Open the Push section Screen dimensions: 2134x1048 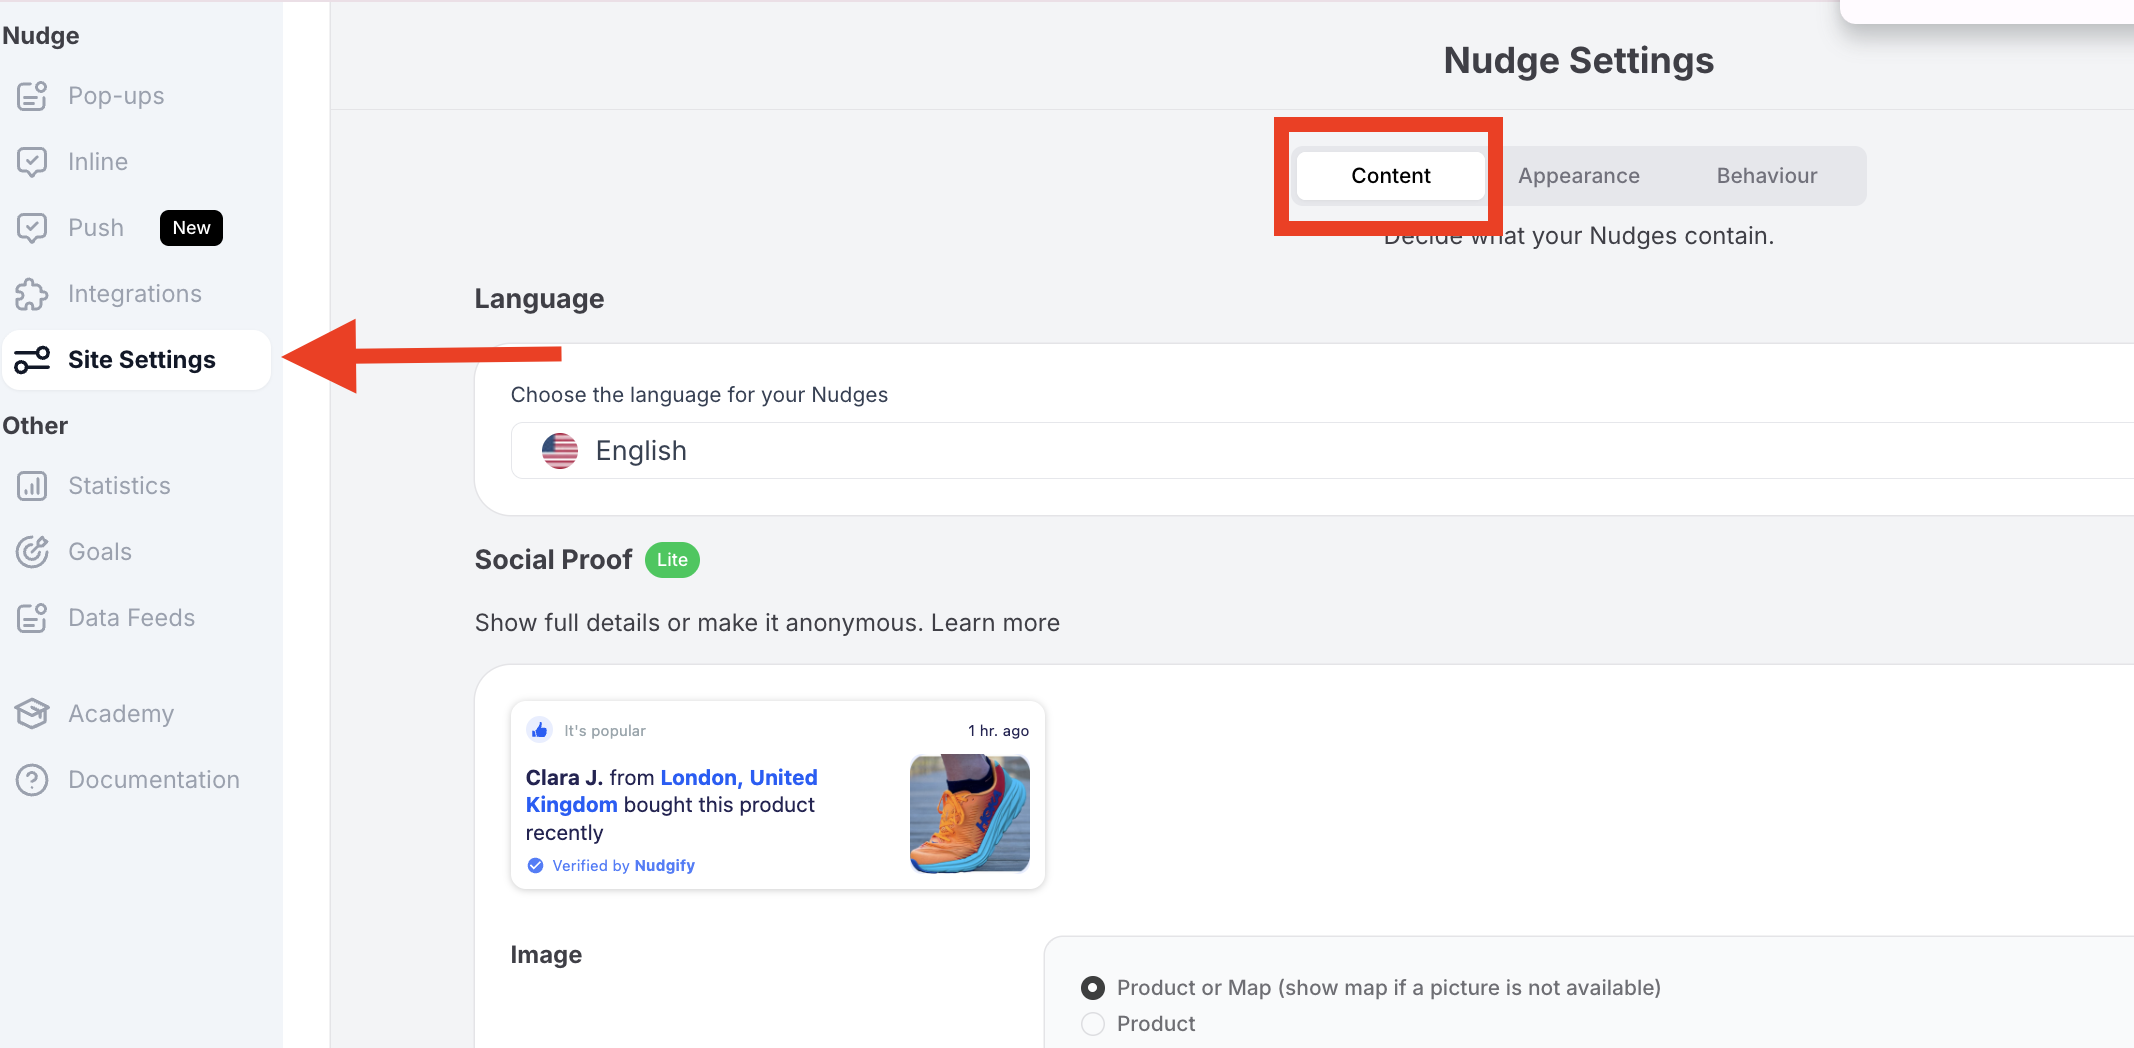[x=96, y=228]
